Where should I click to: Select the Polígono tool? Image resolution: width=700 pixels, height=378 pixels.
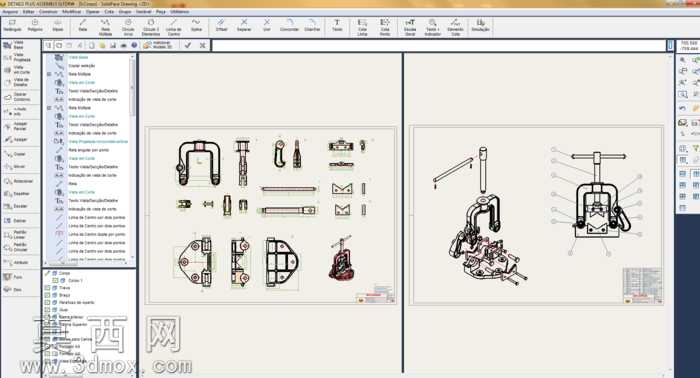35,26
